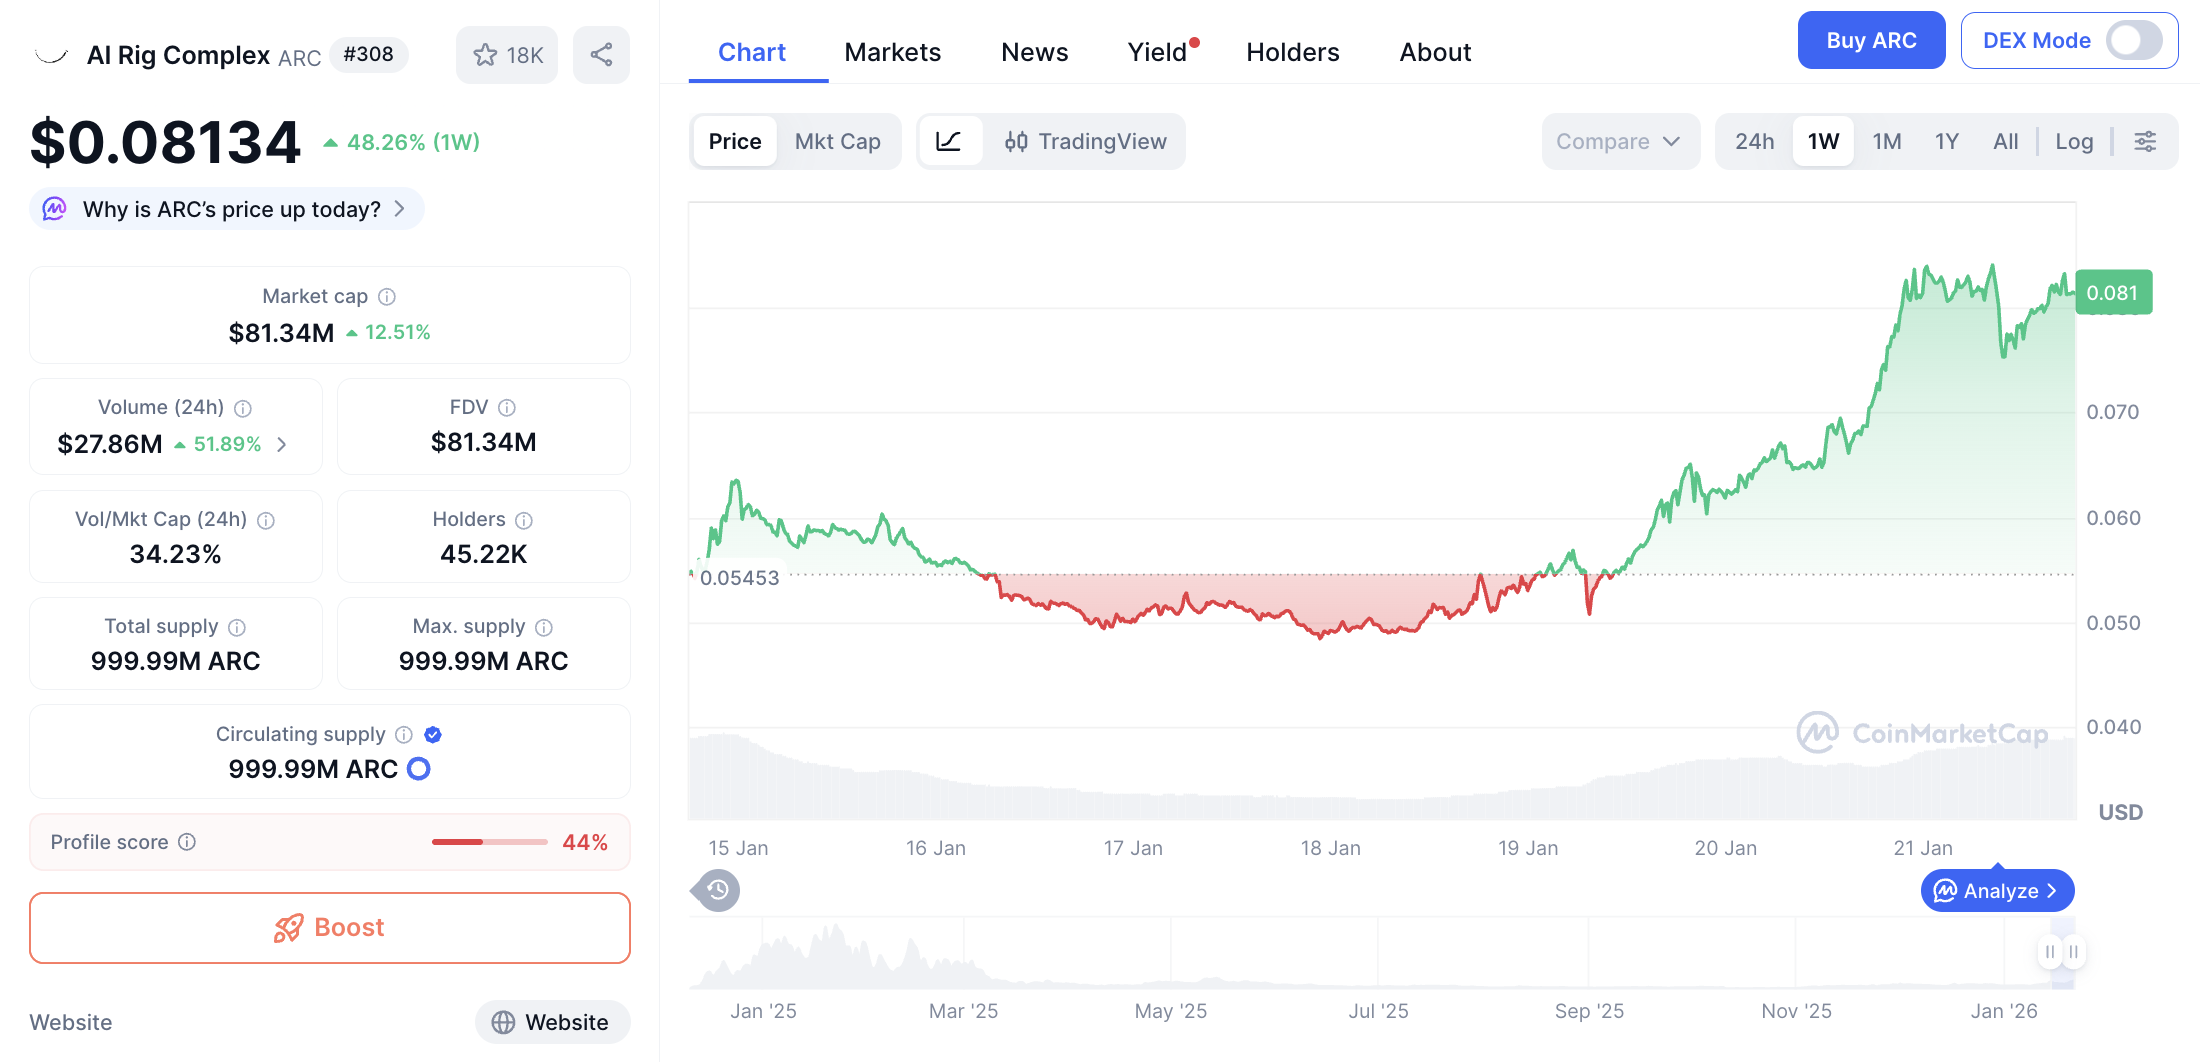Click the share icon button
Viewport: 2200px width, 1062px height.
(601, 55)
